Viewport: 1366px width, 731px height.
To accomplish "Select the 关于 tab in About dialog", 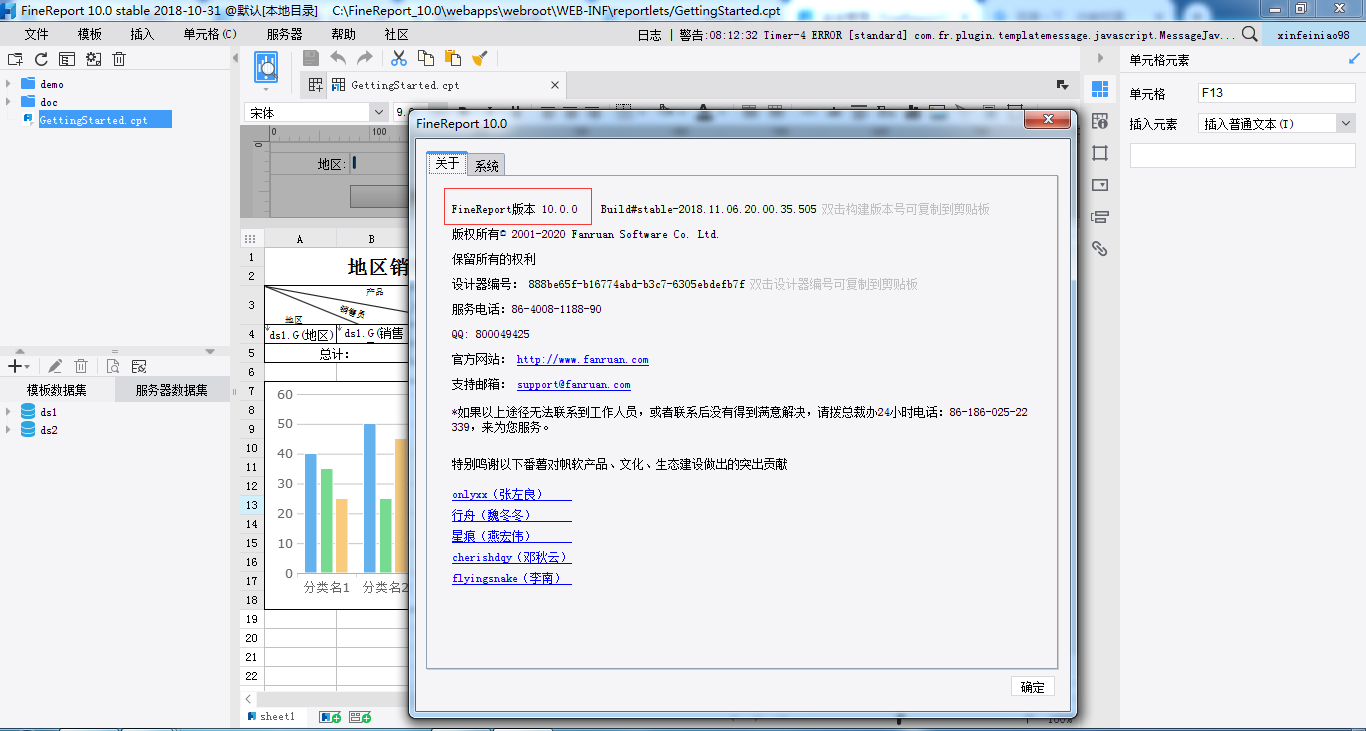I will tap(447, 164).
